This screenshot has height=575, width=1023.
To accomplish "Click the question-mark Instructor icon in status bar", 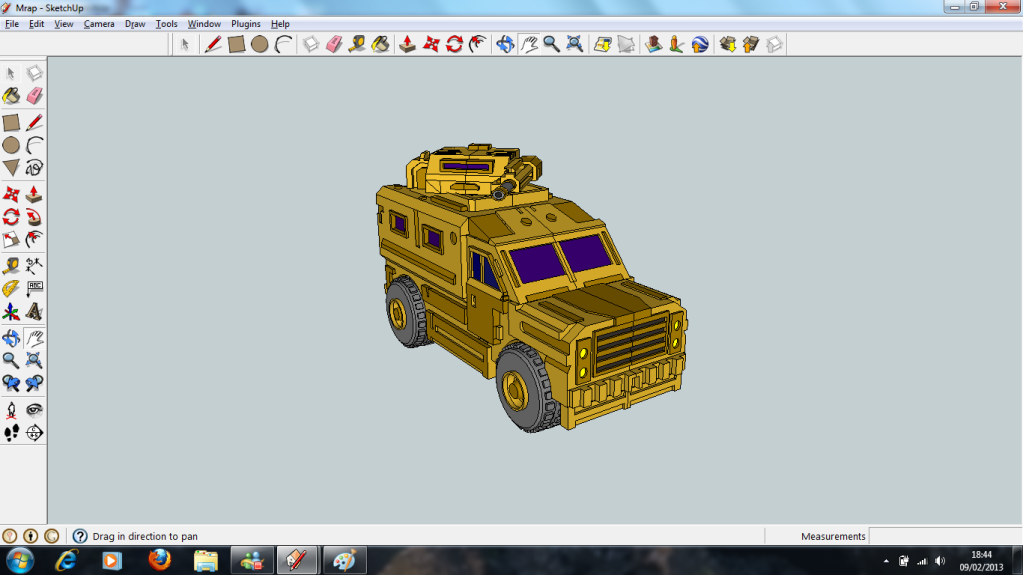I will [x=80, y=536].
